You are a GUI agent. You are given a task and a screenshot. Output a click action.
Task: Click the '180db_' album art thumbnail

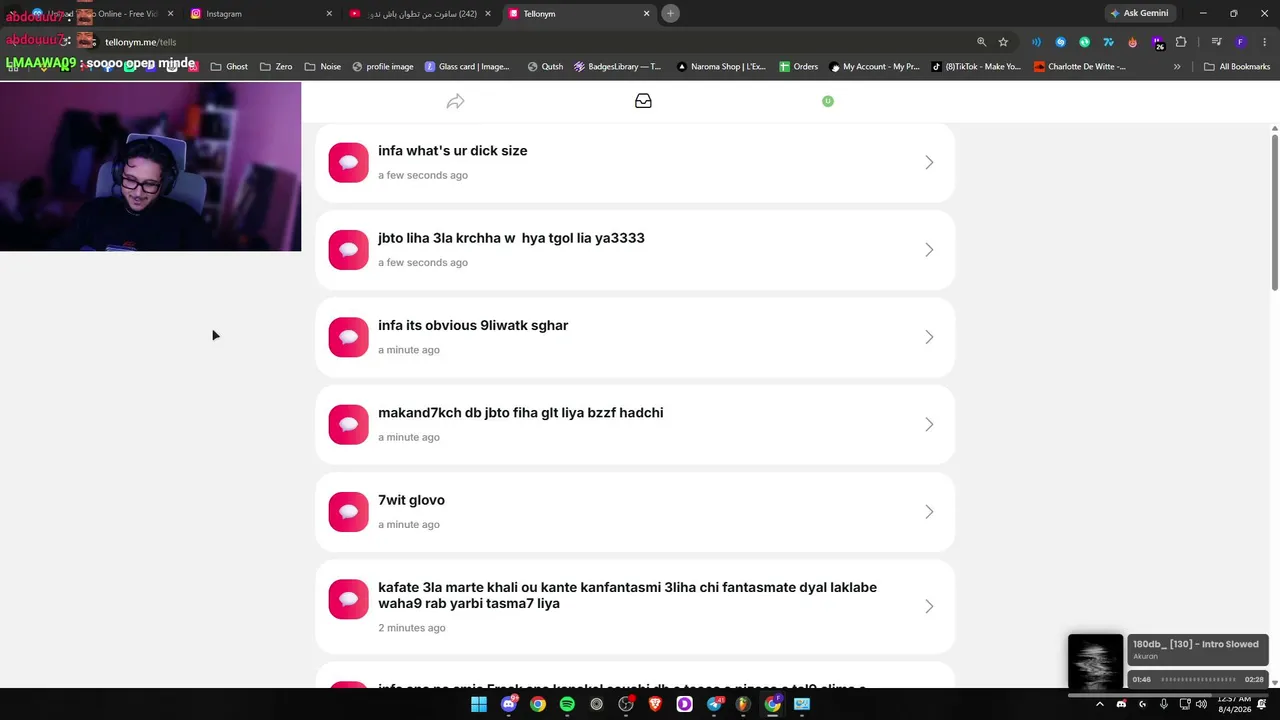click(x=1095, y=662)
